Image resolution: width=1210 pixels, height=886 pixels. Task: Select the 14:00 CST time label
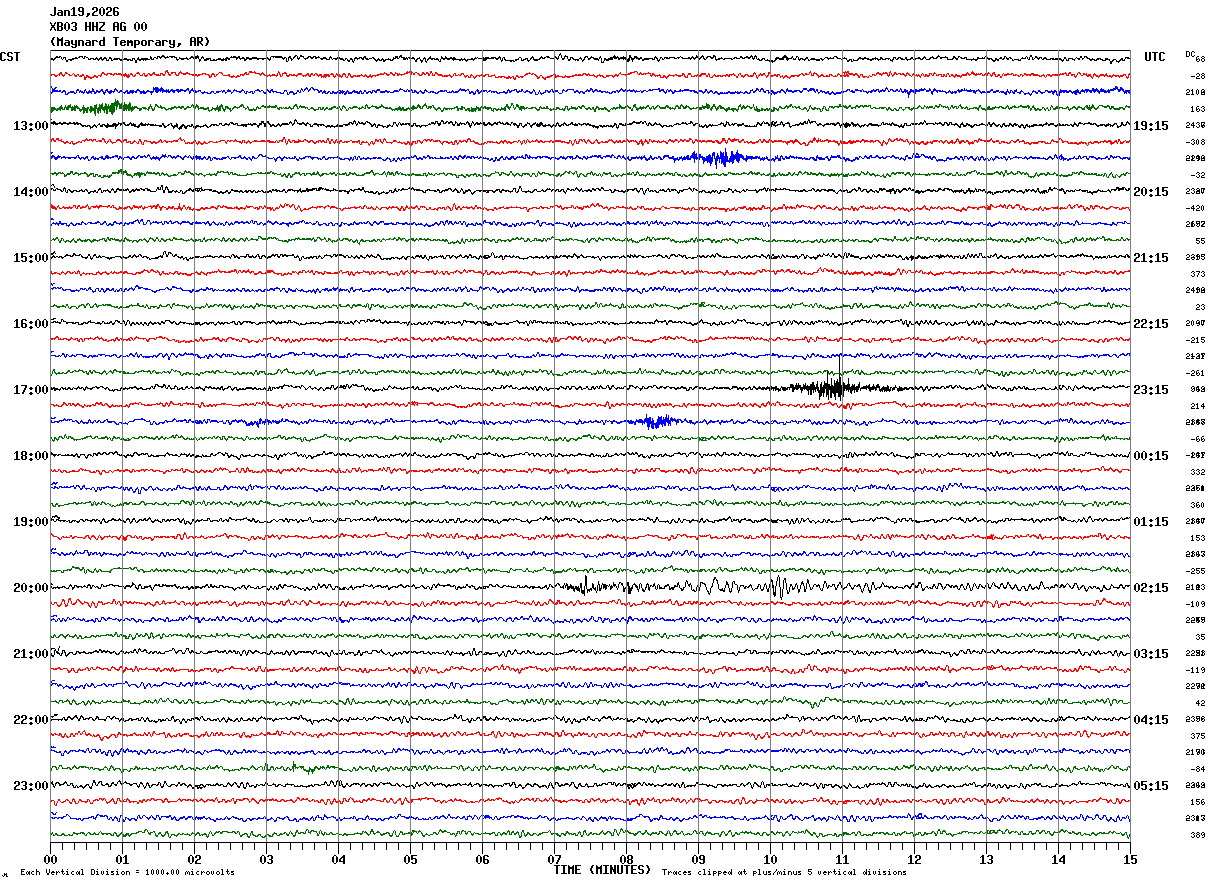30,192
